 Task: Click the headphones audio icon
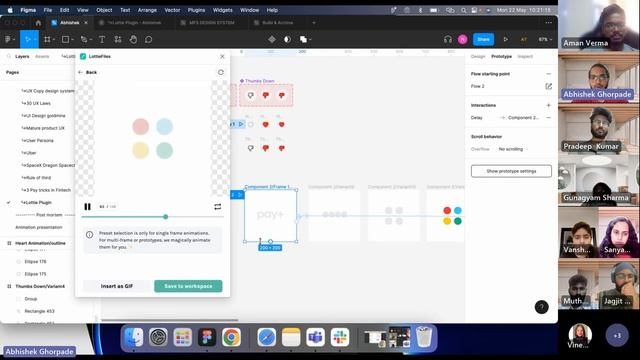pos(448,40)
